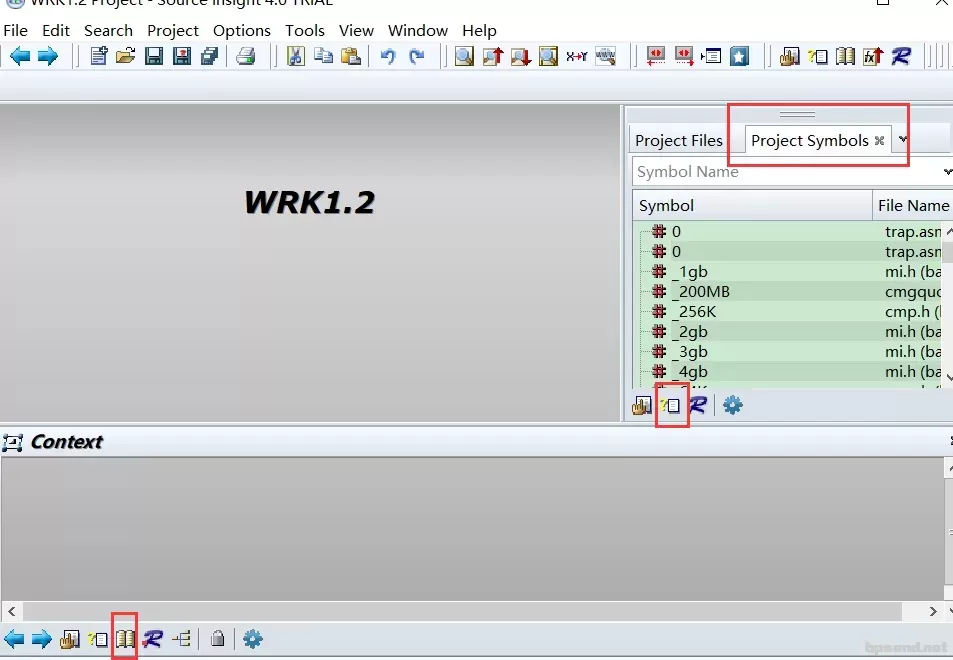The height and width of the screenshot is (660, 953).
Task: Toggle the padlock lock in Context toolbar
Action: (218, 639)
